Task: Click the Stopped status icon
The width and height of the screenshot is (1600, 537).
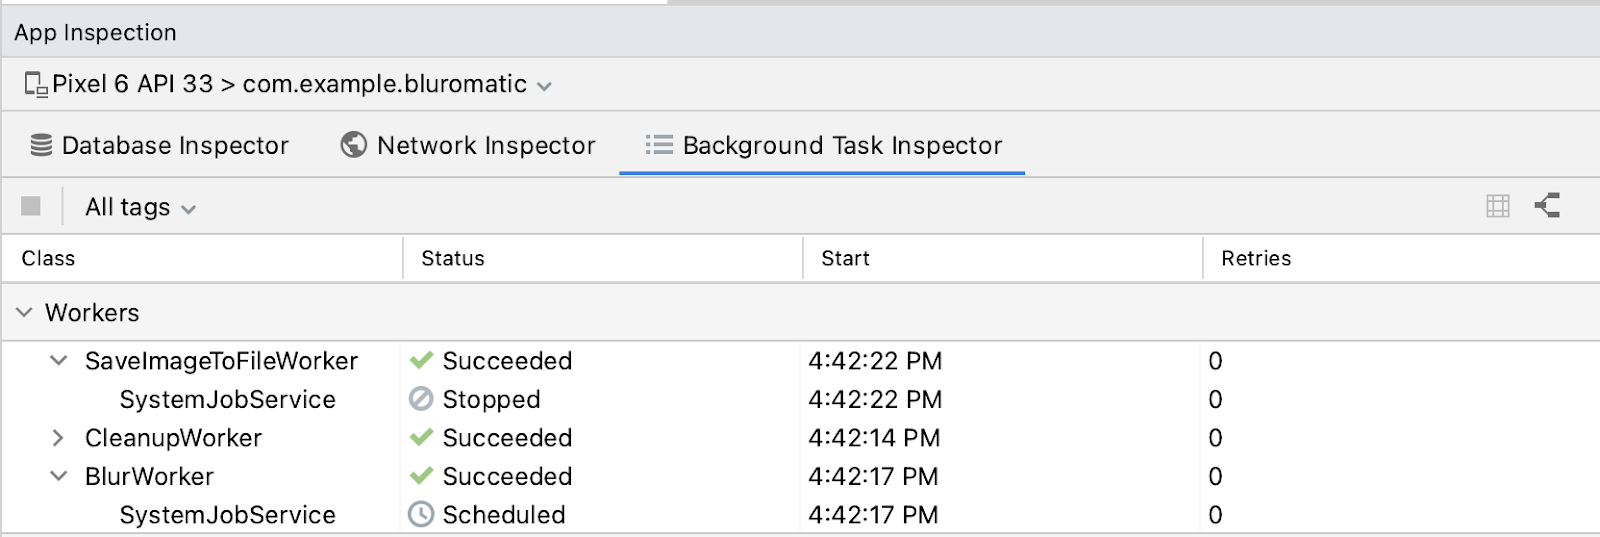Action: 421,399
